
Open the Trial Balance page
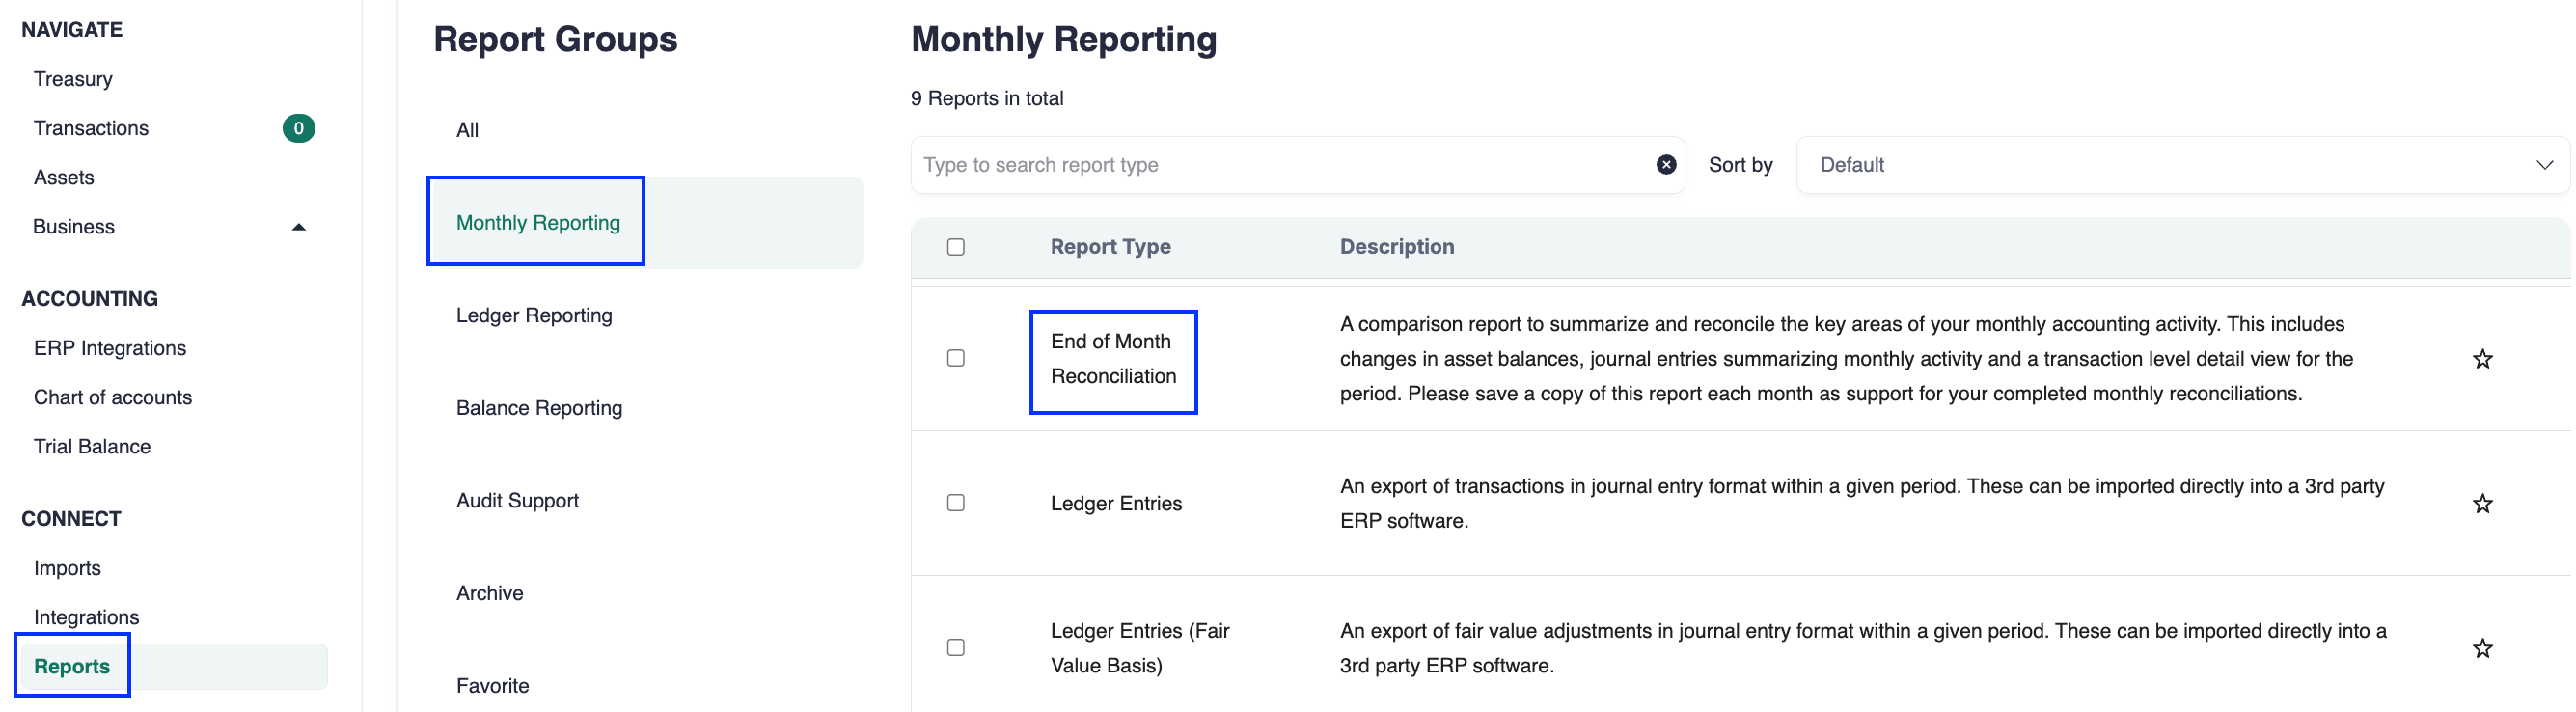point(92,447)
